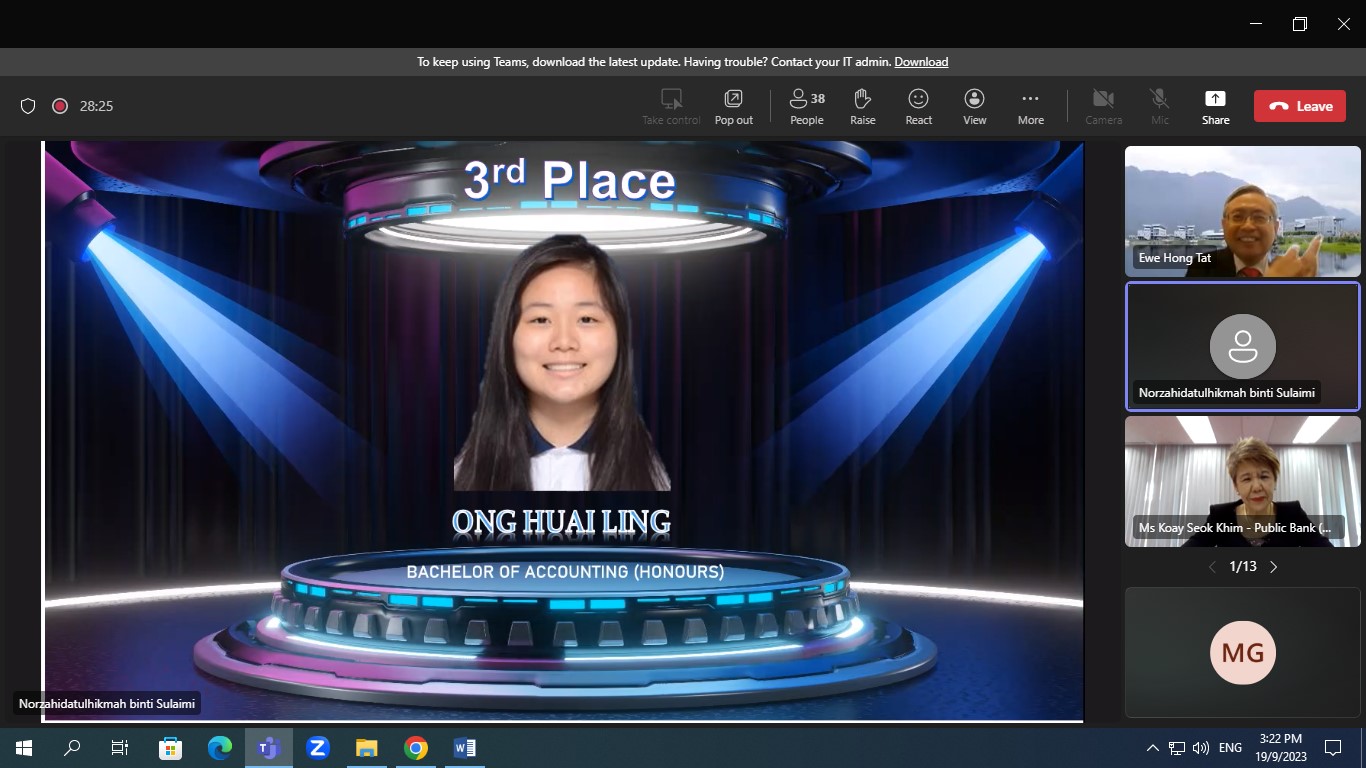
Task: Raise your hand in the meeting
Action: pyautogui.click(x=862, y=107)
